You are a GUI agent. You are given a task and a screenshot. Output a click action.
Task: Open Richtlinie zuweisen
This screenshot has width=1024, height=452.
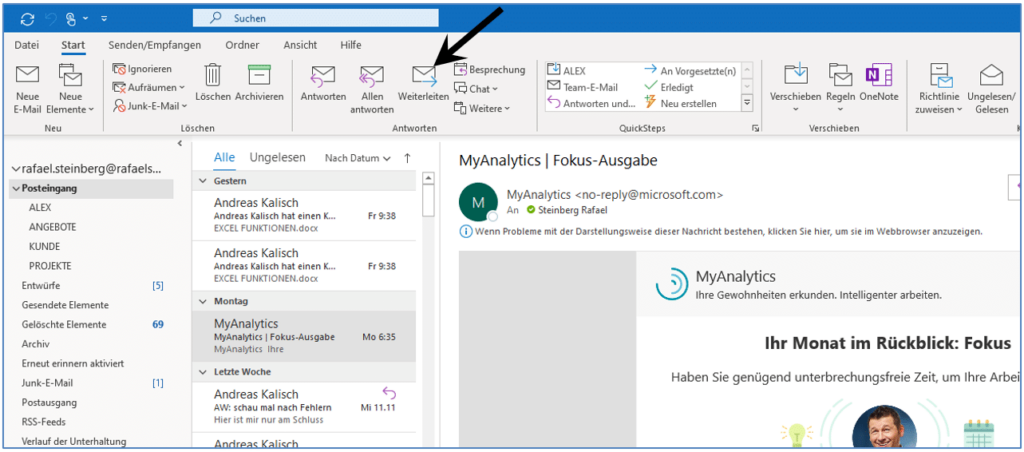pos(940,89)
